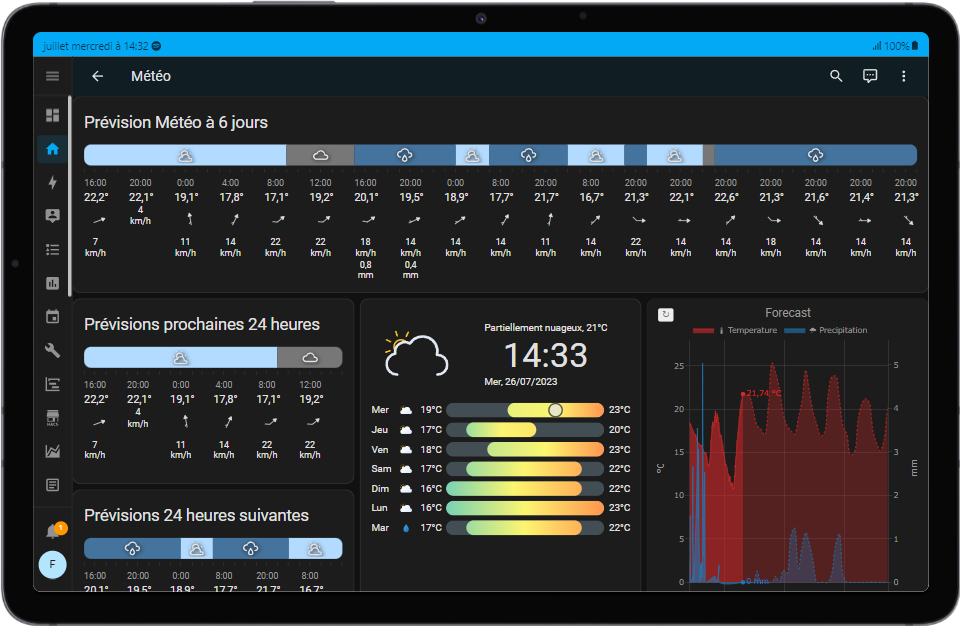Click 'Prévisions 24 heures suivantes' heading
The image size is (960, 626).
pyautogui.click(x=196, y=515)
